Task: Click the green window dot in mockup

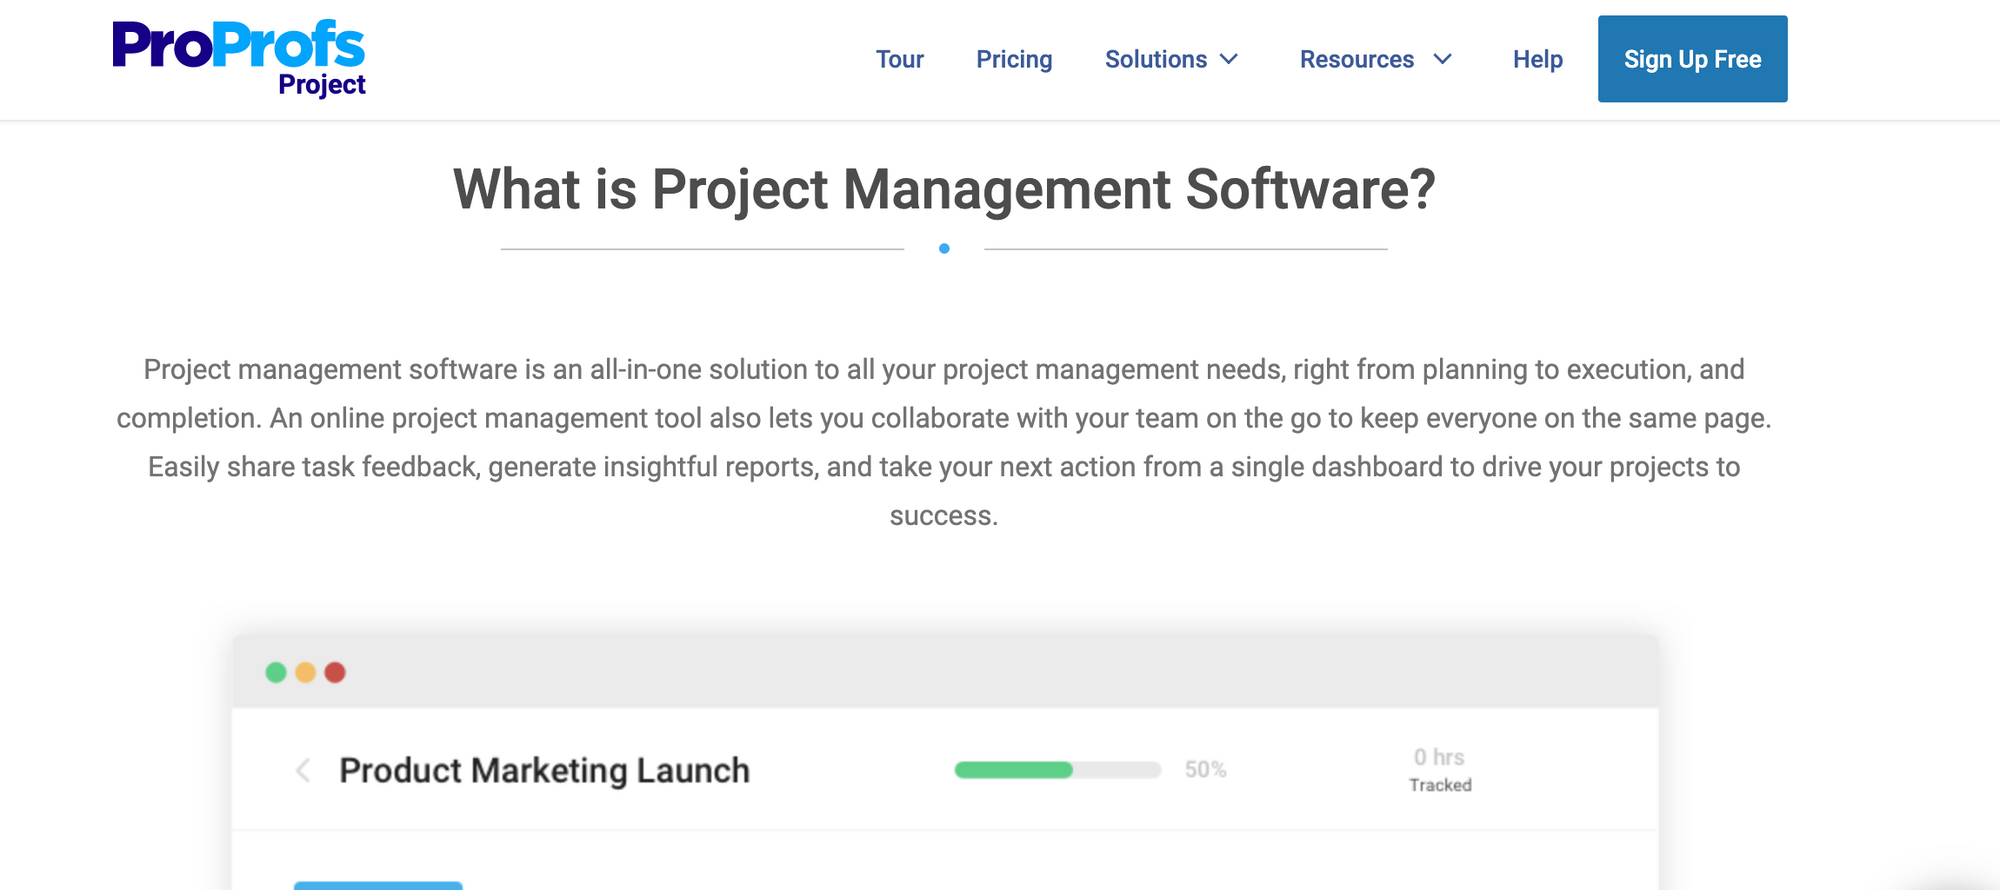Action: [276, 673]
